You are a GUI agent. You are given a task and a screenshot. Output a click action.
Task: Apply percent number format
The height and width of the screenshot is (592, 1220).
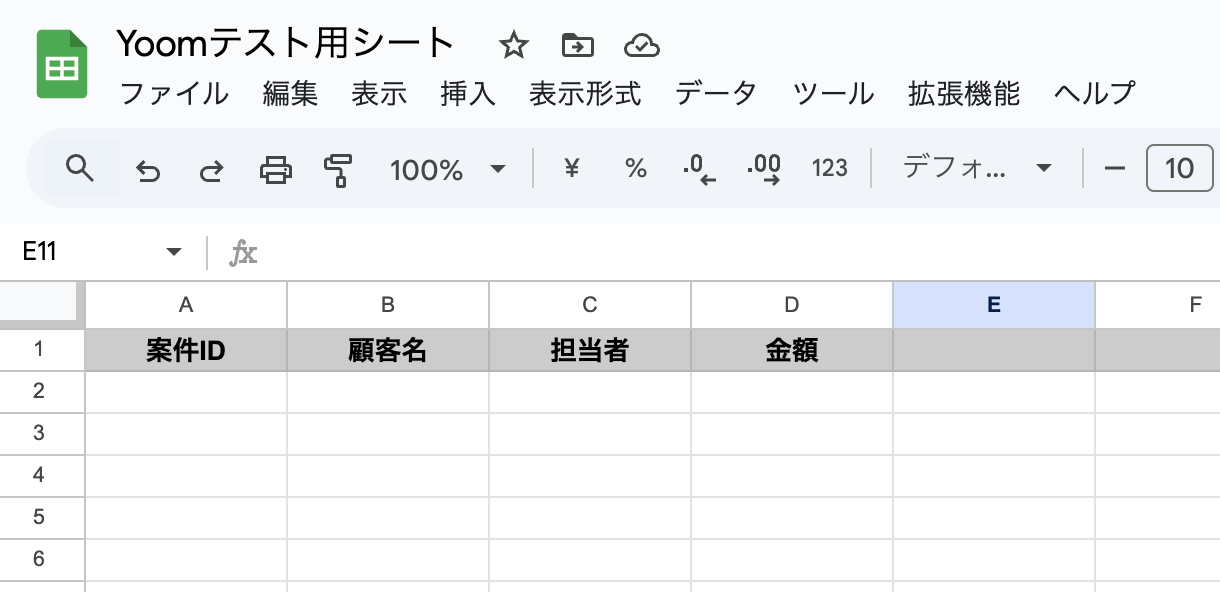click(636, 169)
